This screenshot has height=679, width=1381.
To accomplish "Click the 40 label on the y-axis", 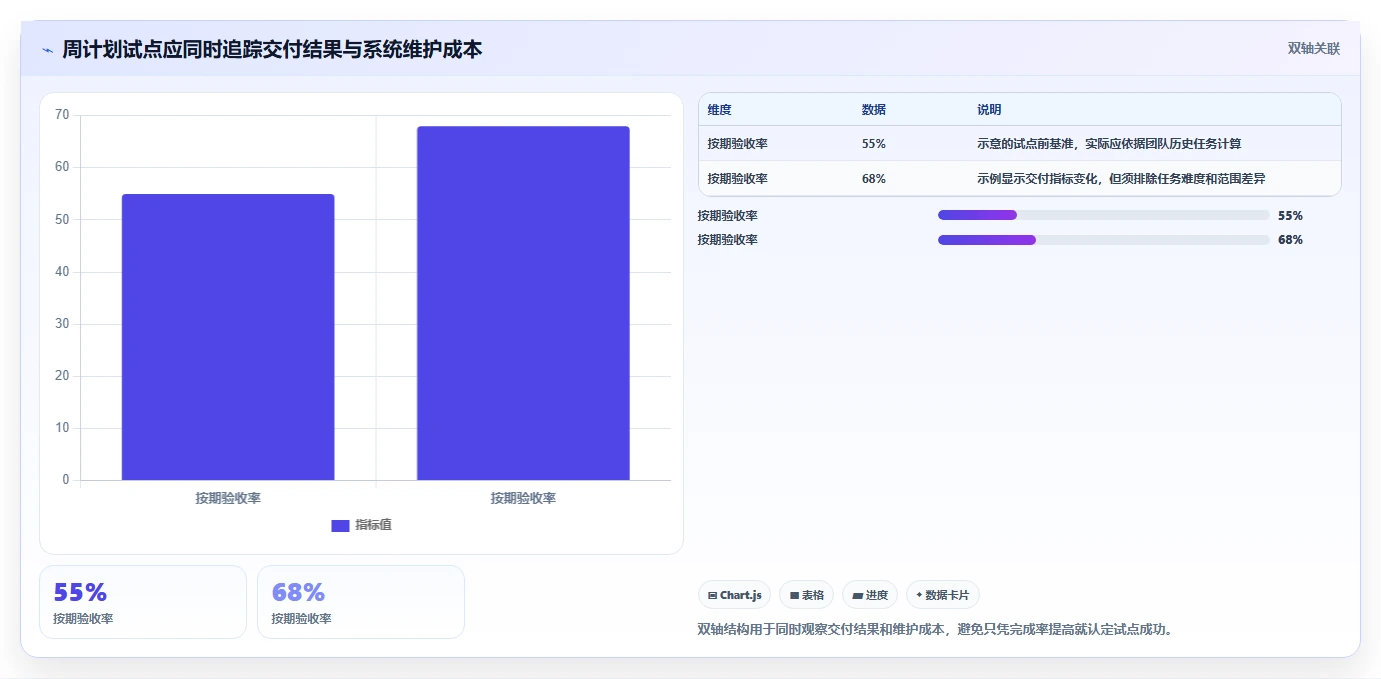I will [x=62, y=271].
